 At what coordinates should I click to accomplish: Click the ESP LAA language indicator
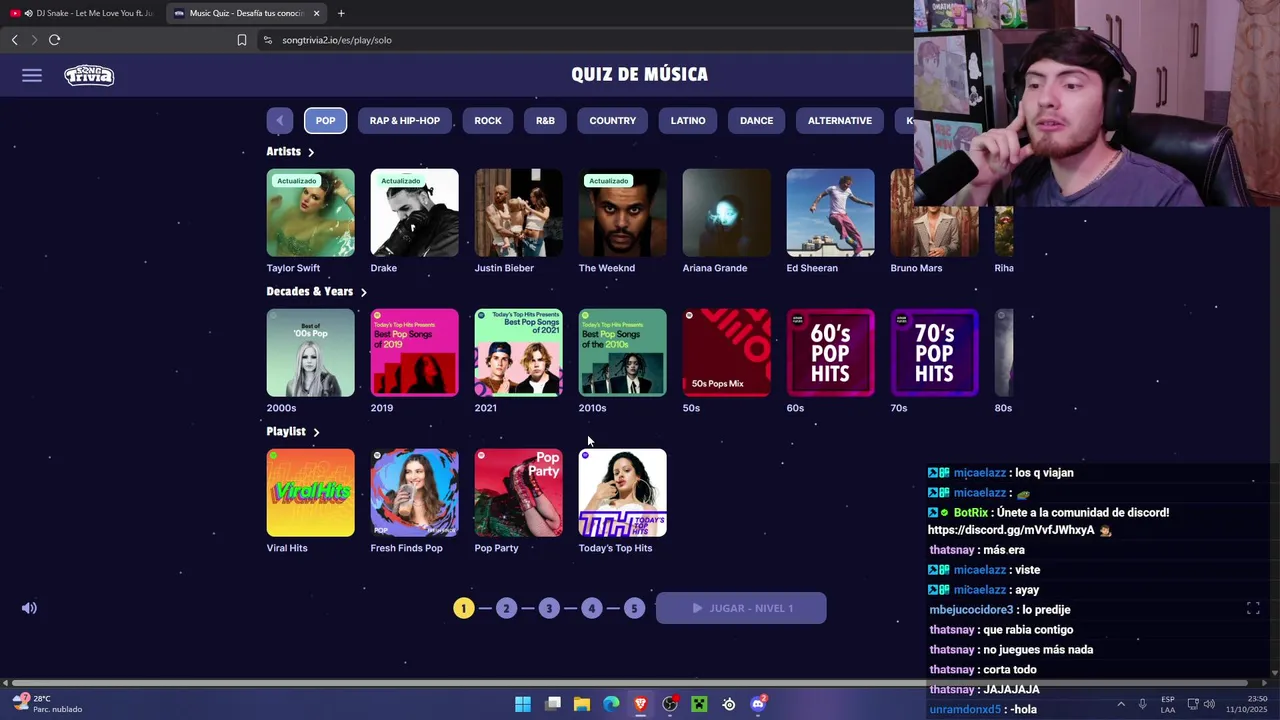(x=1168, y=704)
